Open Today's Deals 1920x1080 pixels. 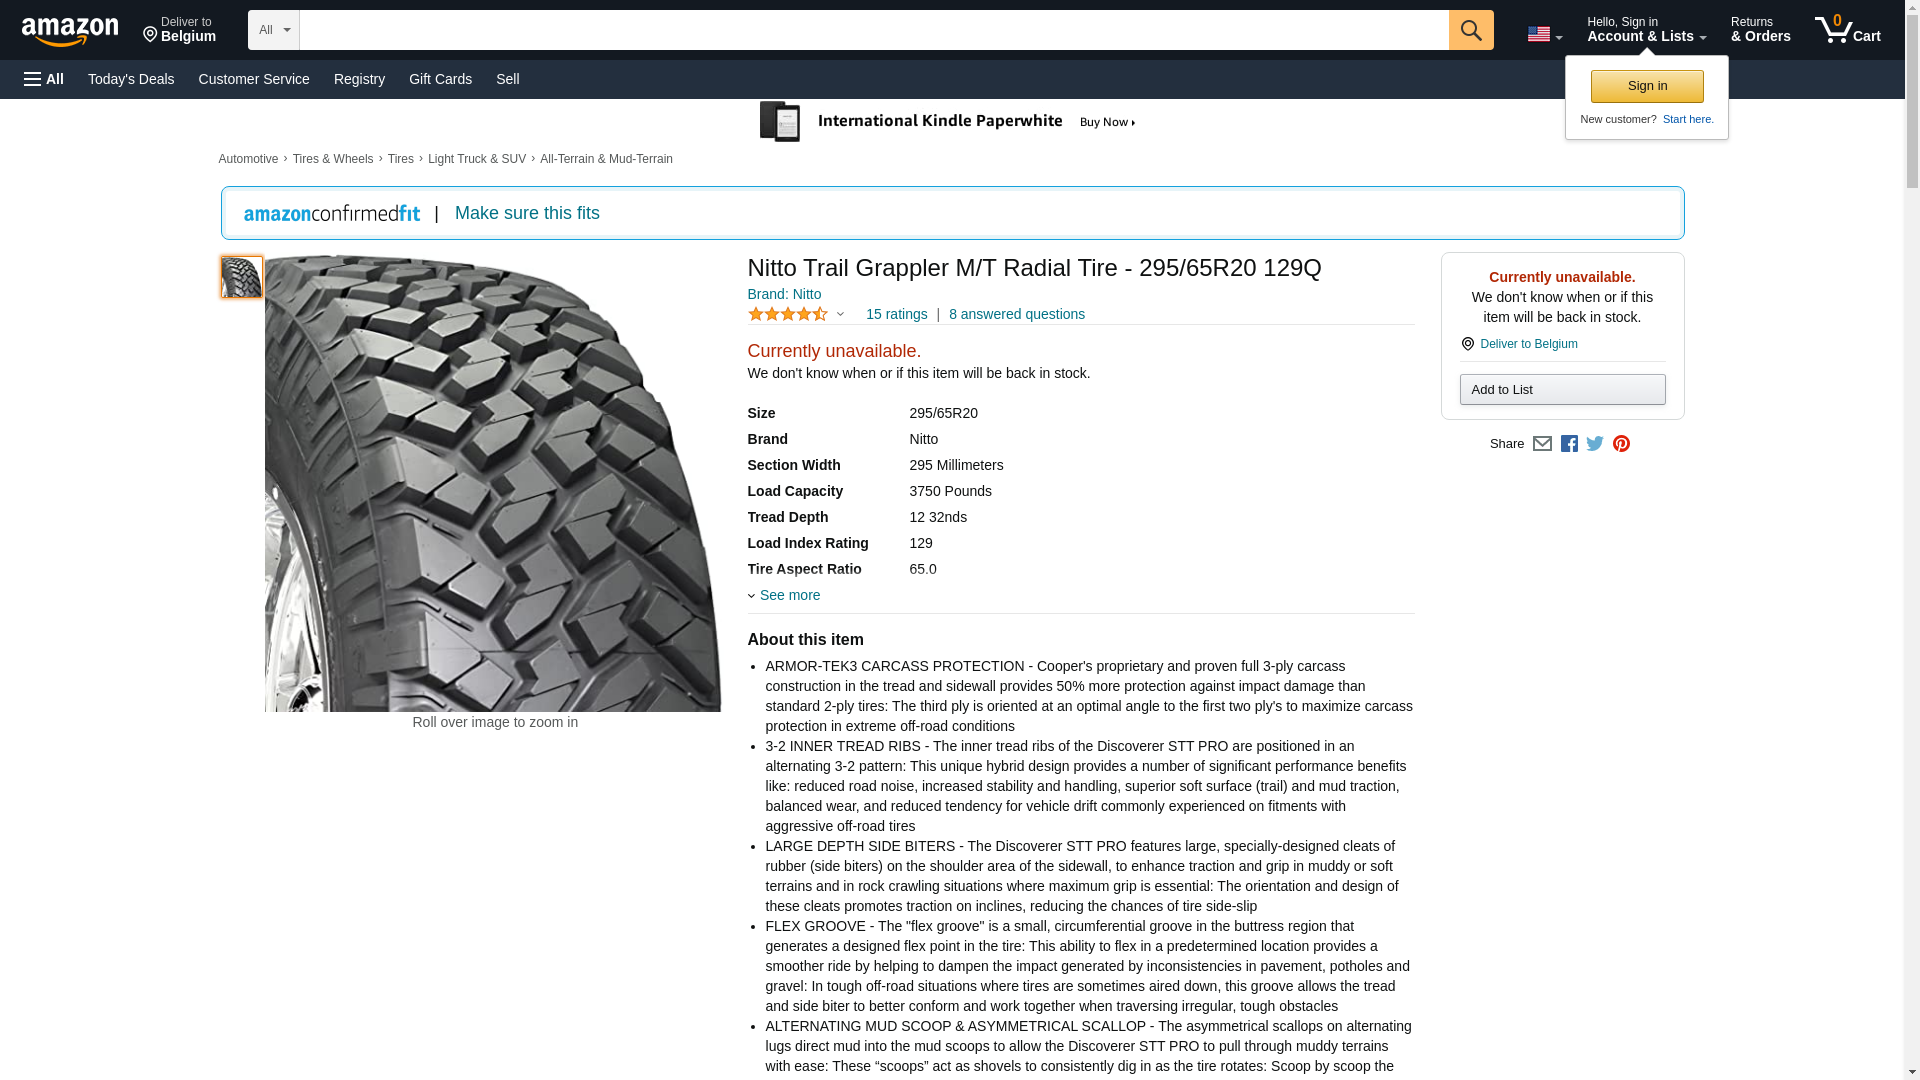coord(131,79)
